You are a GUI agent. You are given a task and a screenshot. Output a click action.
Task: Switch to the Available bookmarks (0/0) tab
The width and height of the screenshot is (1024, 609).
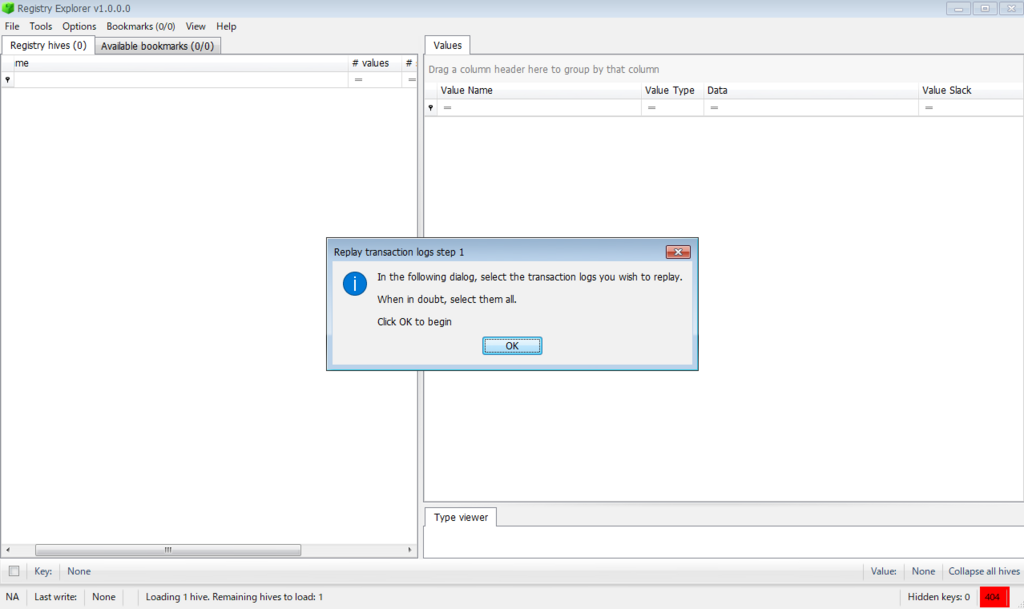pyautogui.click(x=157, y=46)
